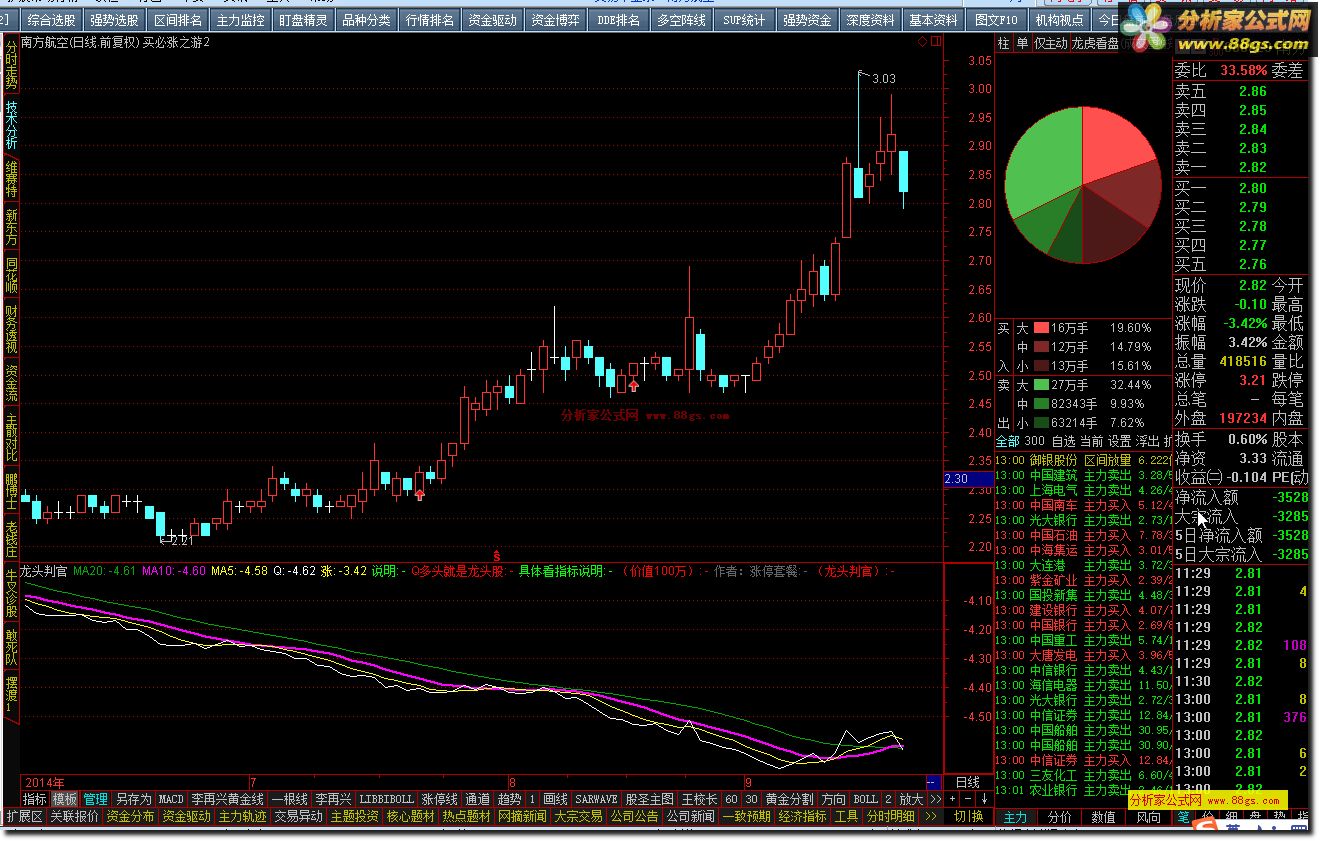The width and height of the screenshot is (1320, 841).
Task: Open the 日线 period selector
Action: (x=968, y=782)
